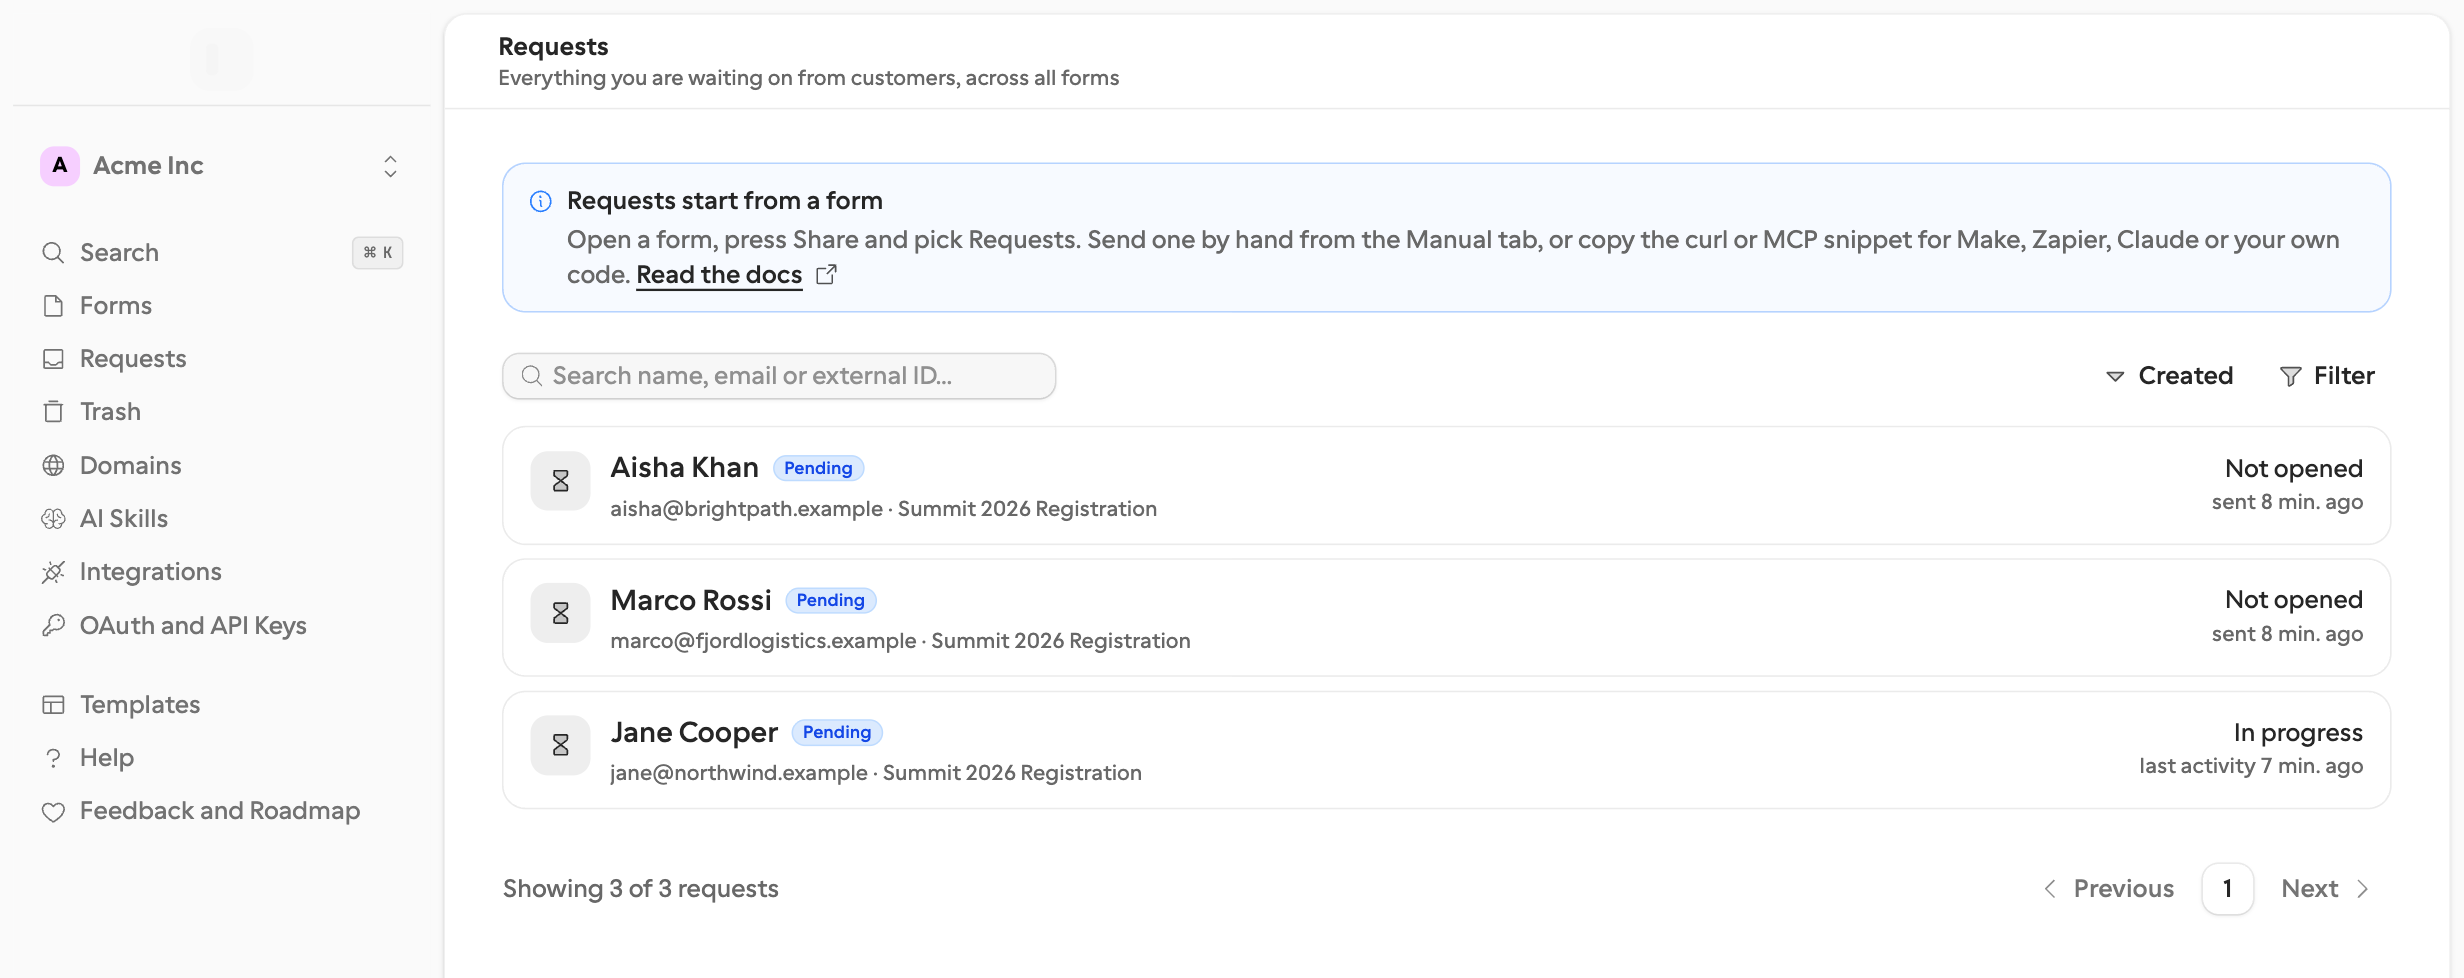
Task: Click Requests start from a form title
Action: tap(724, 201)
